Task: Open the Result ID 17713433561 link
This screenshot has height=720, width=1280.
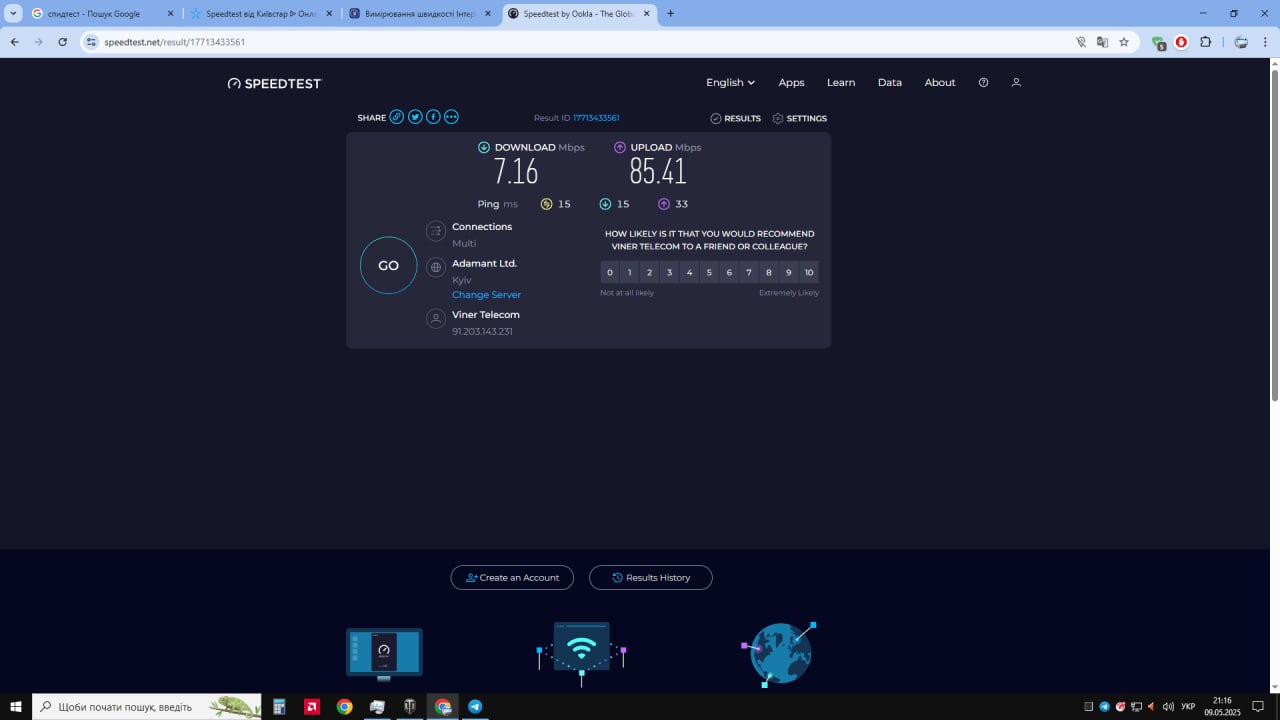Action: [596, 118]
